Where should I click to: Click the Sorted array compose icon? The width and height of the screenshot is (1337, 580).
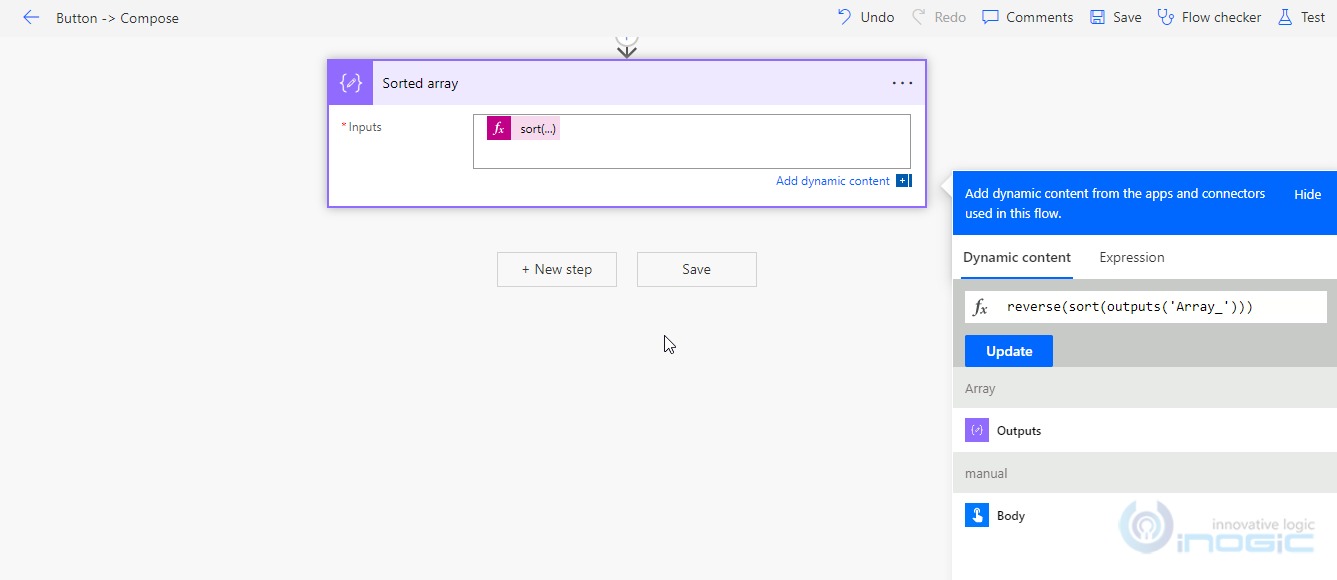click(350, 83)
